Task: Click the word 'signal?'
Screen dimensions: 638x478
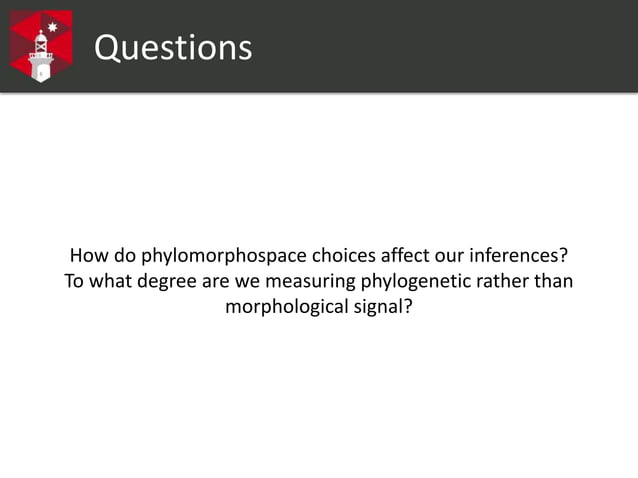Action: coord(383,307)
